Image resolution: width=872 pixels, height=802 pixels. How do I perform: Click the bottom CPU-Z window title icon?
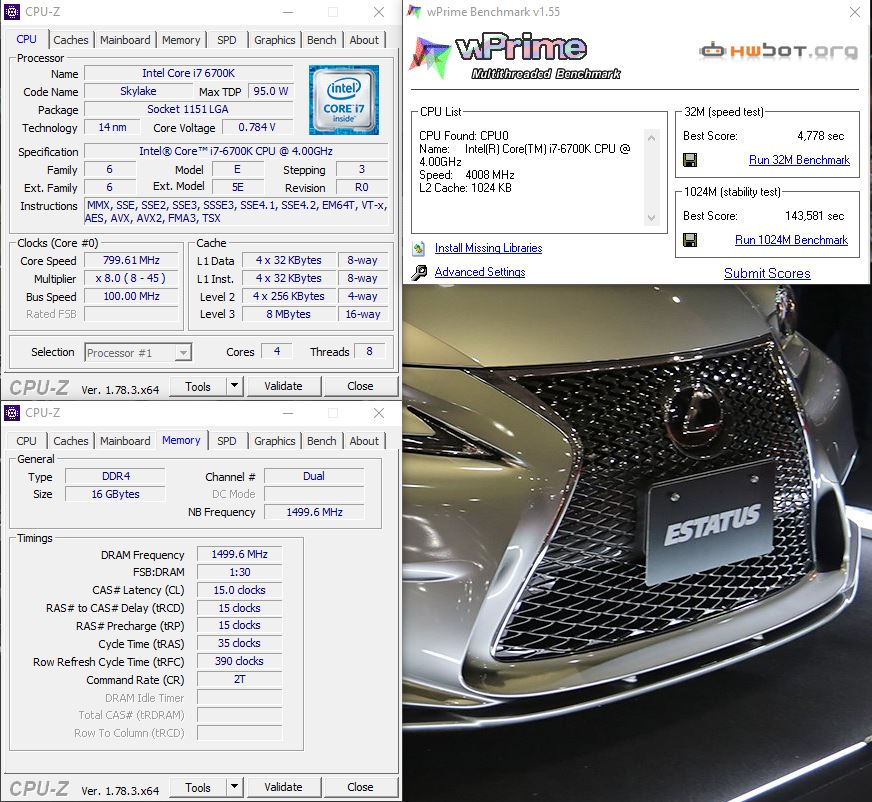(12, 413)
